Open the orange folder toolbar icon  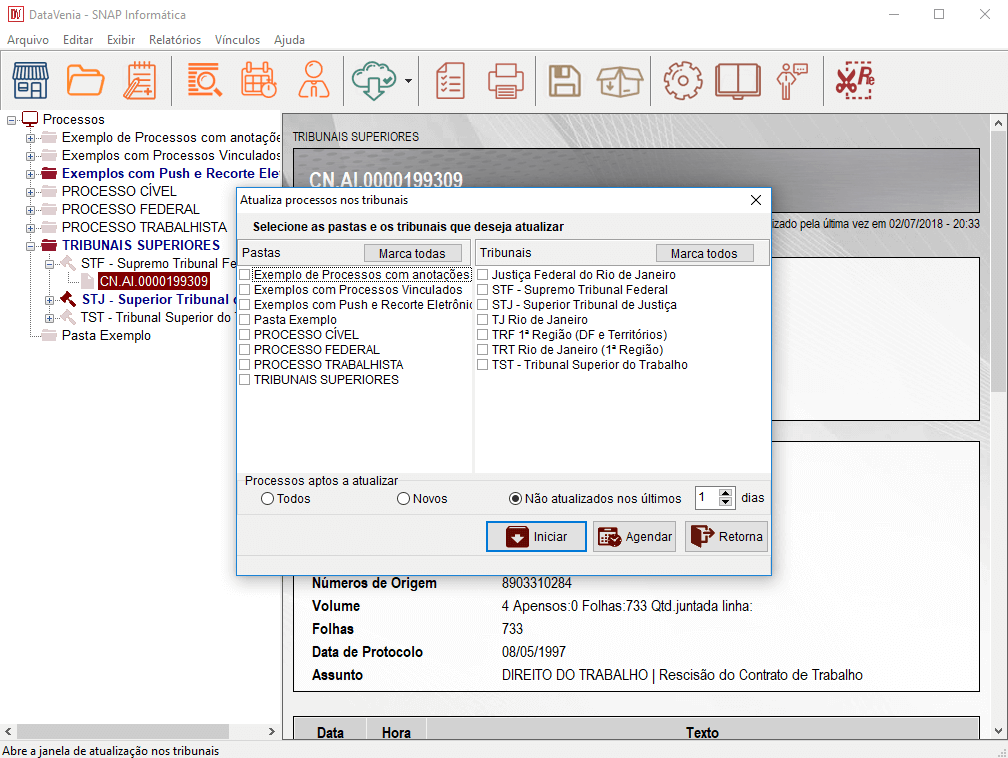tap(86, 80)
